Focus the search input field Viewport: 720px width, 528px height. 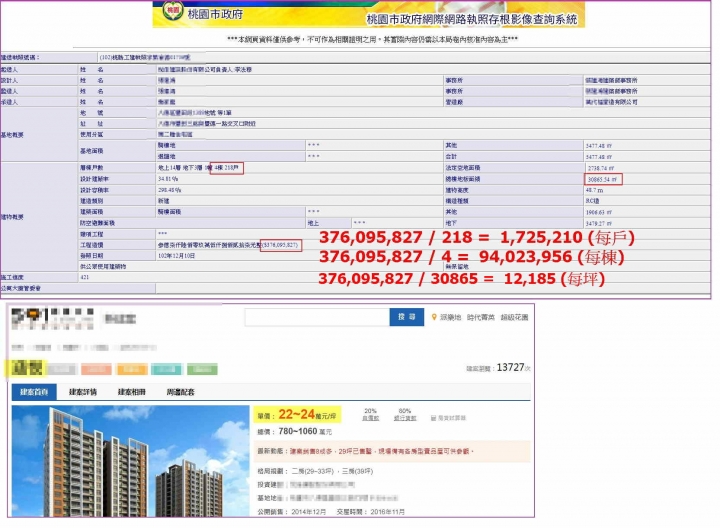(x=317, y=317)
